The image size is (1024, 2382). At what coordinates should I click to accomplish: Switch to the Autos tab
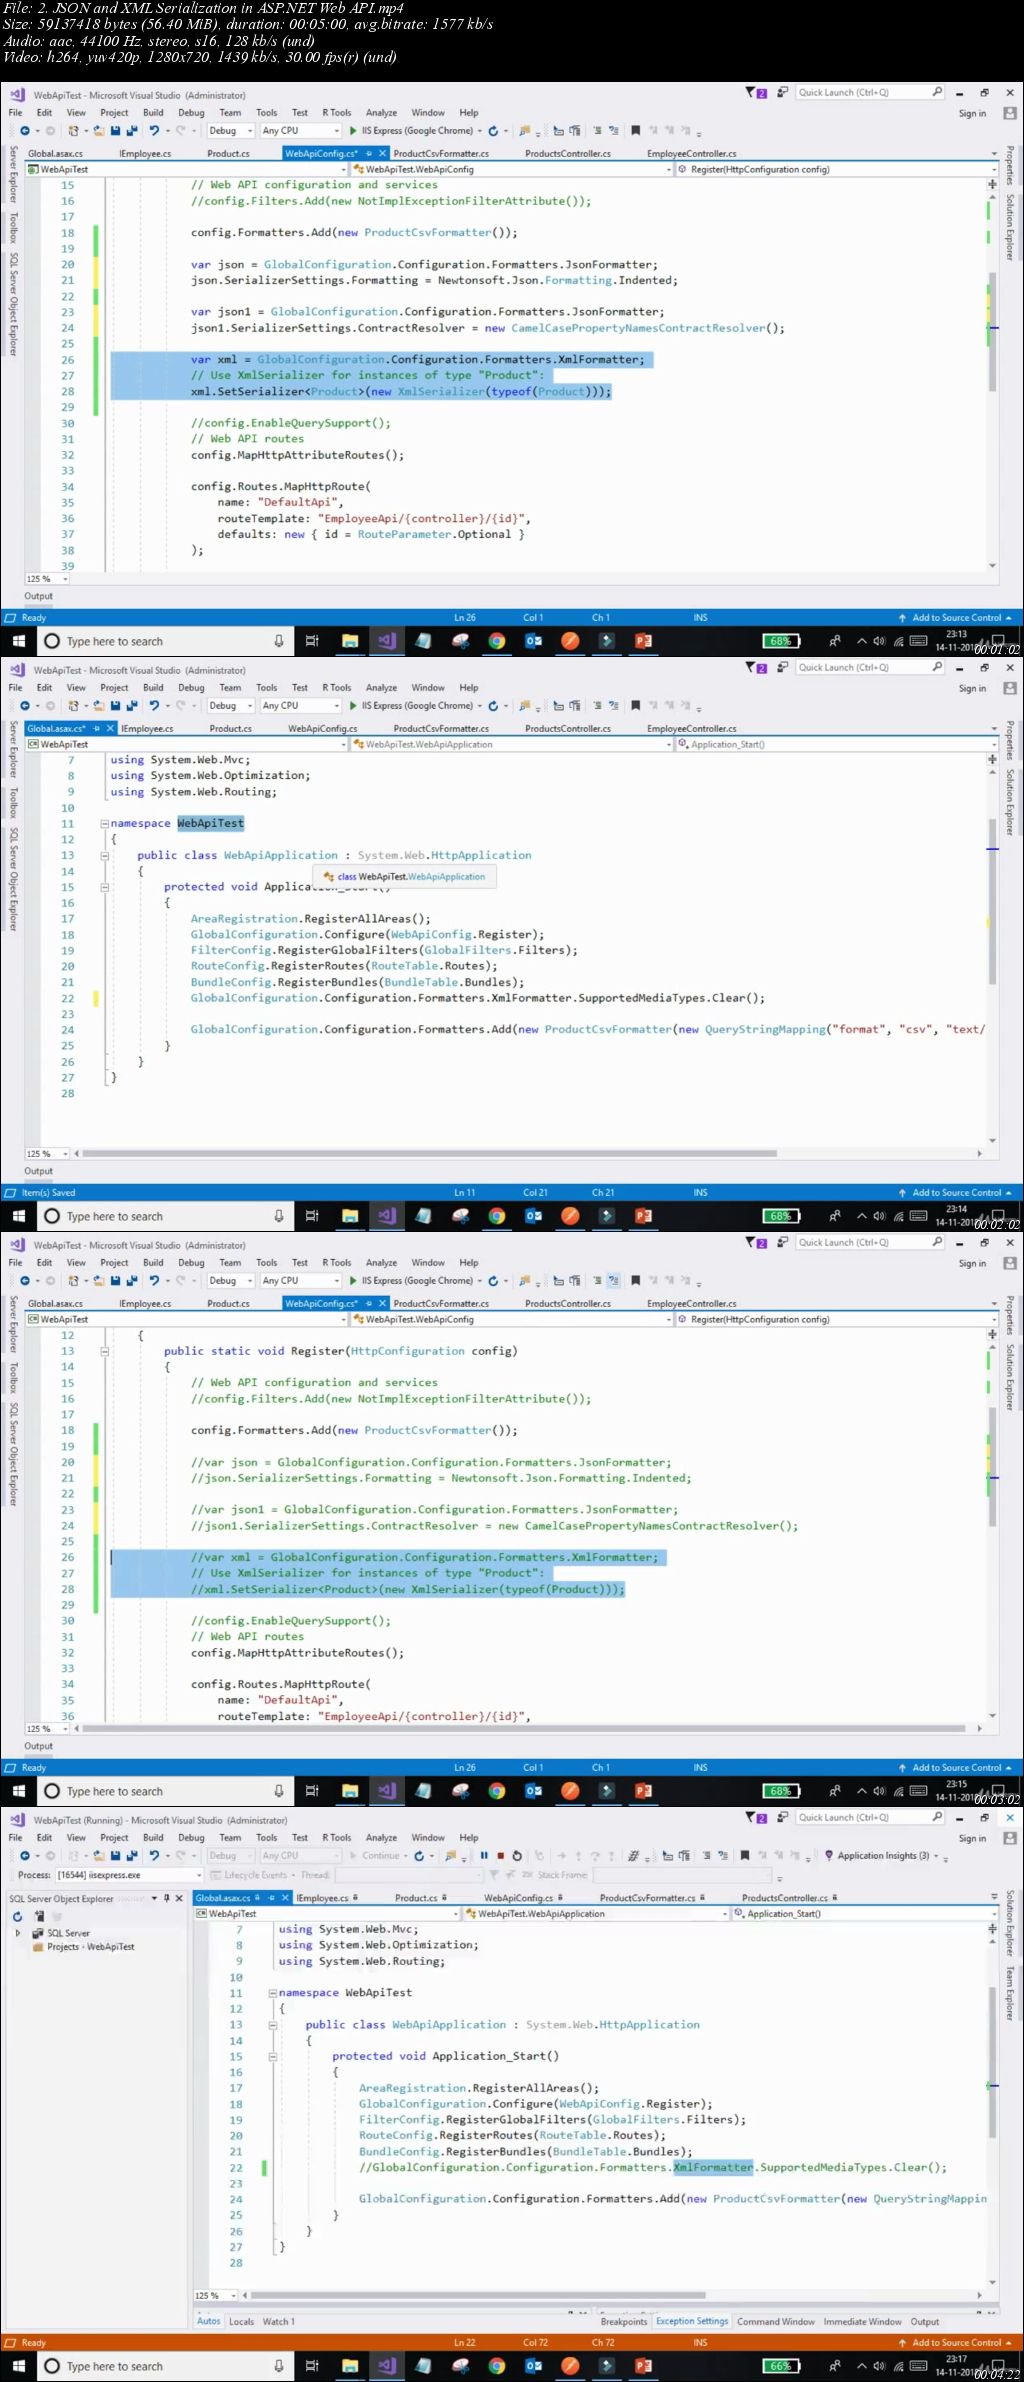click(209, 2321)
